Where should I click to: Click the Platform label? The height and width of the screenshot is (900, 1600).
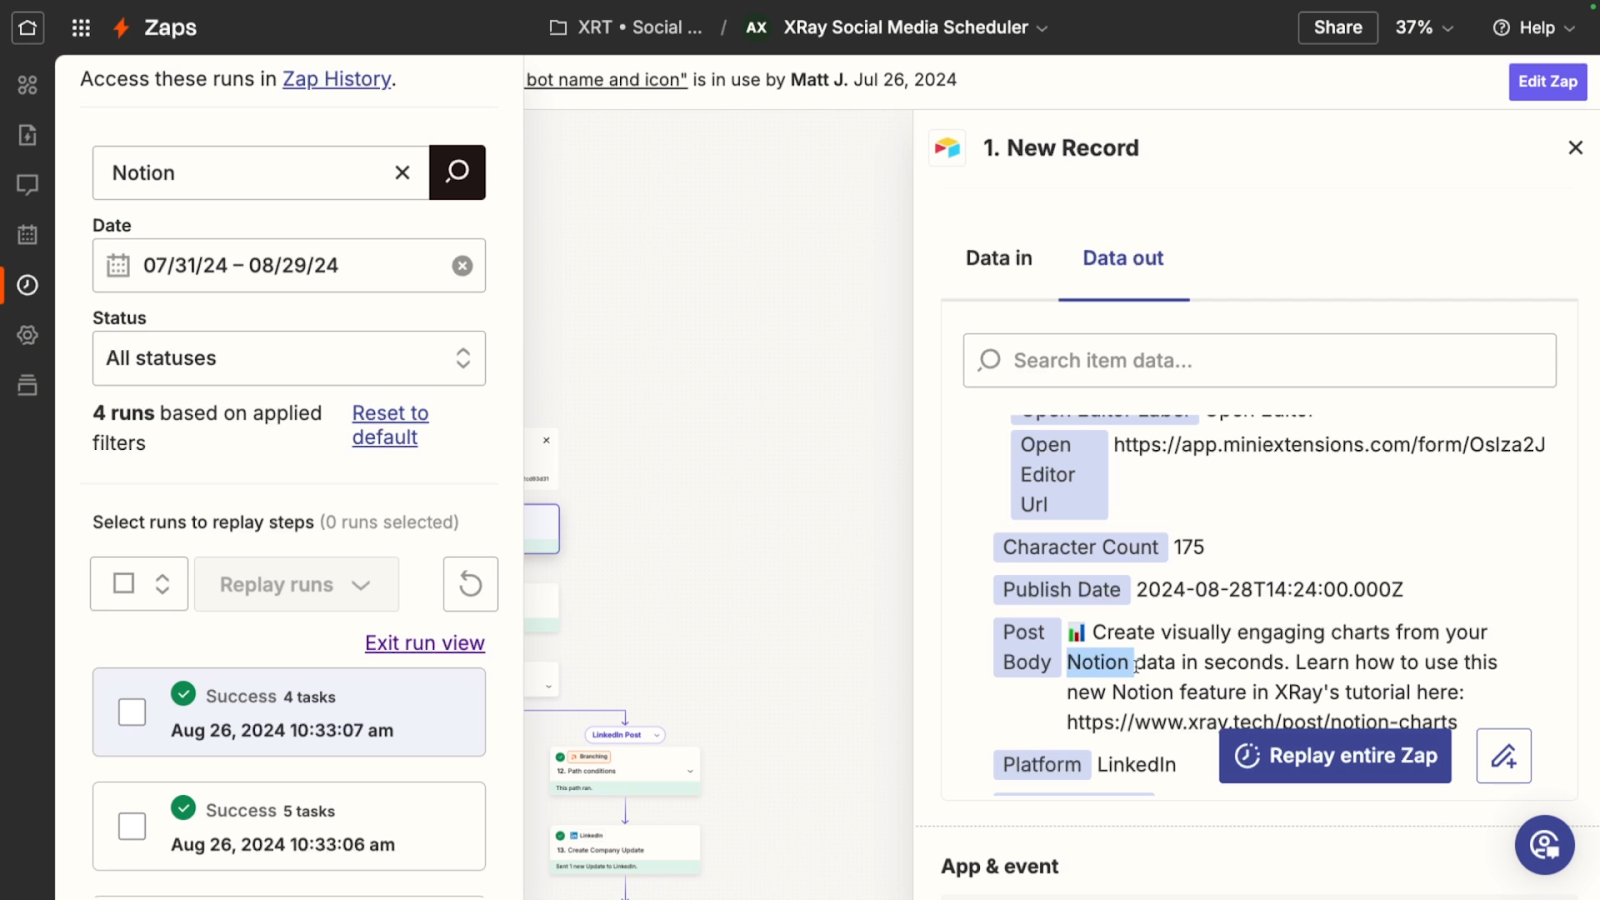point(1042,765)
